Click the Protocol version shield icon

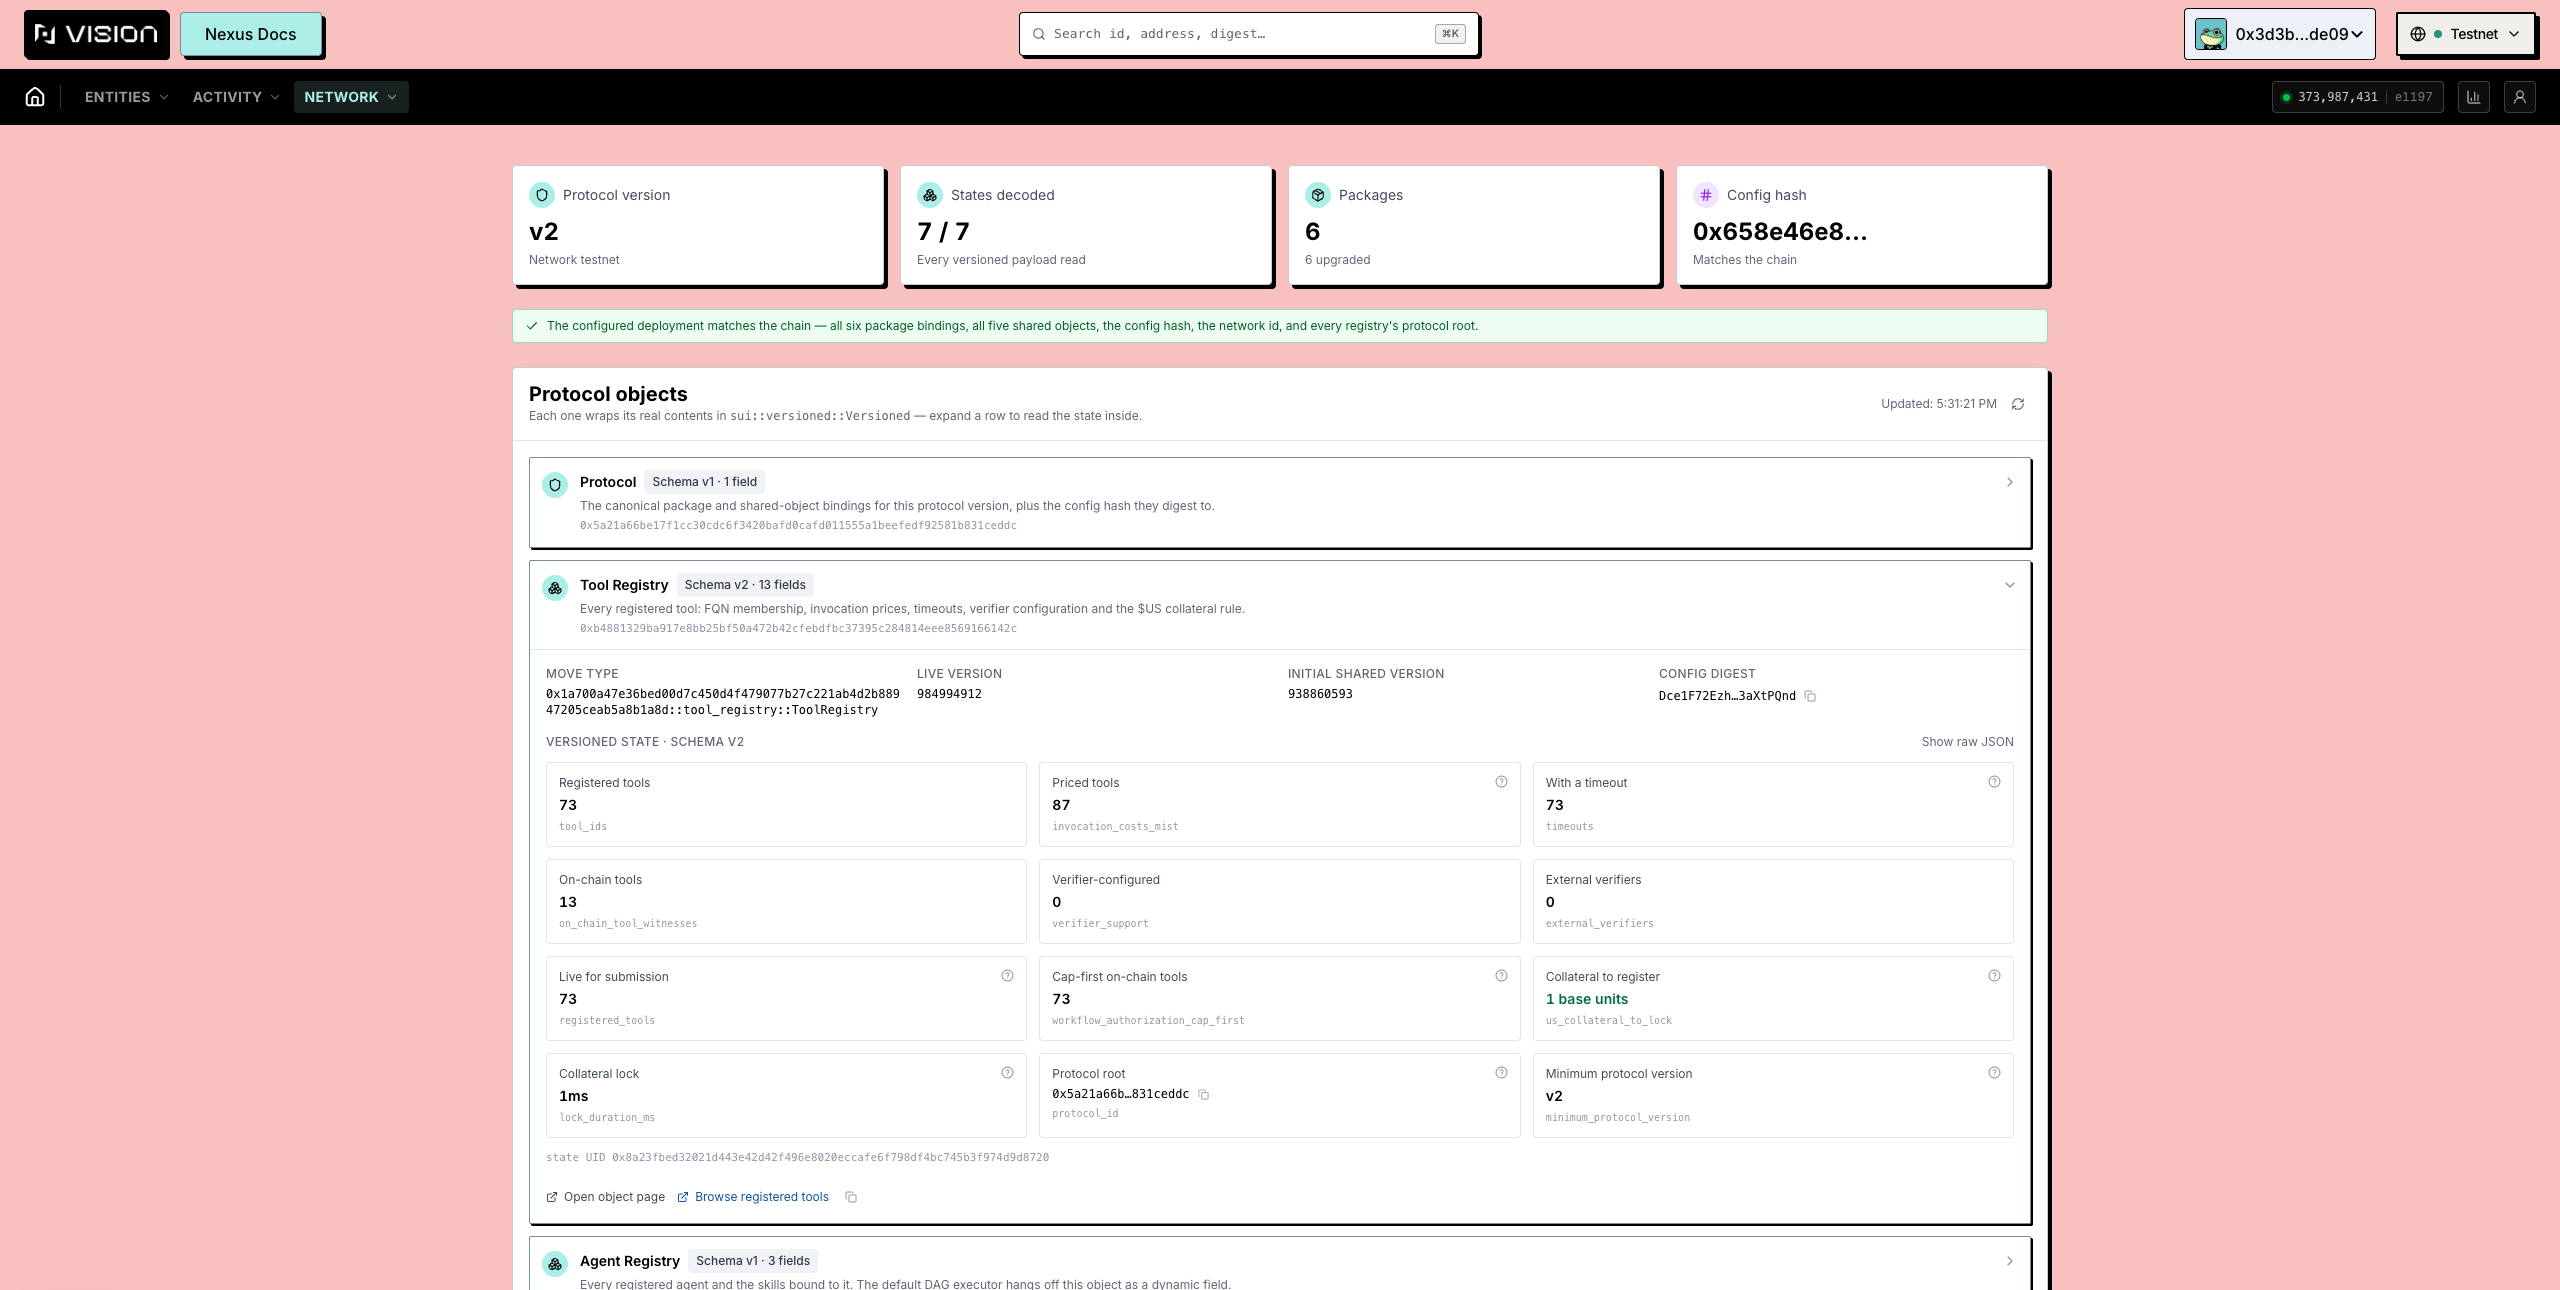click(x=542, y=195)
